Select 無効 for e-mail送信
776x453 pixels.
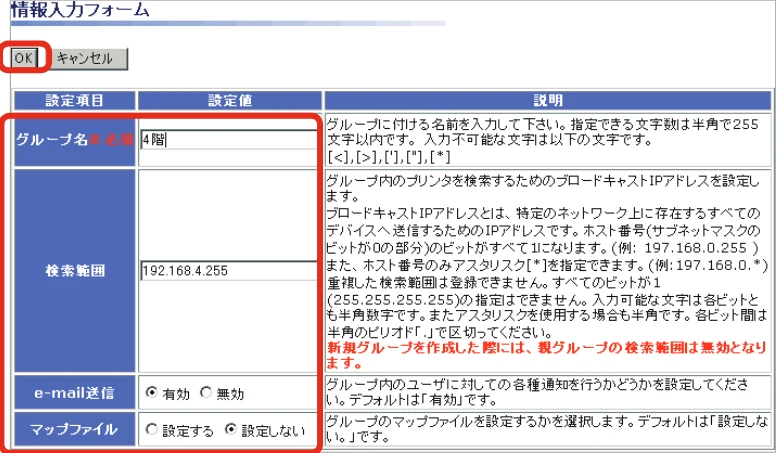pyautogui.click(x=206, y=393)
